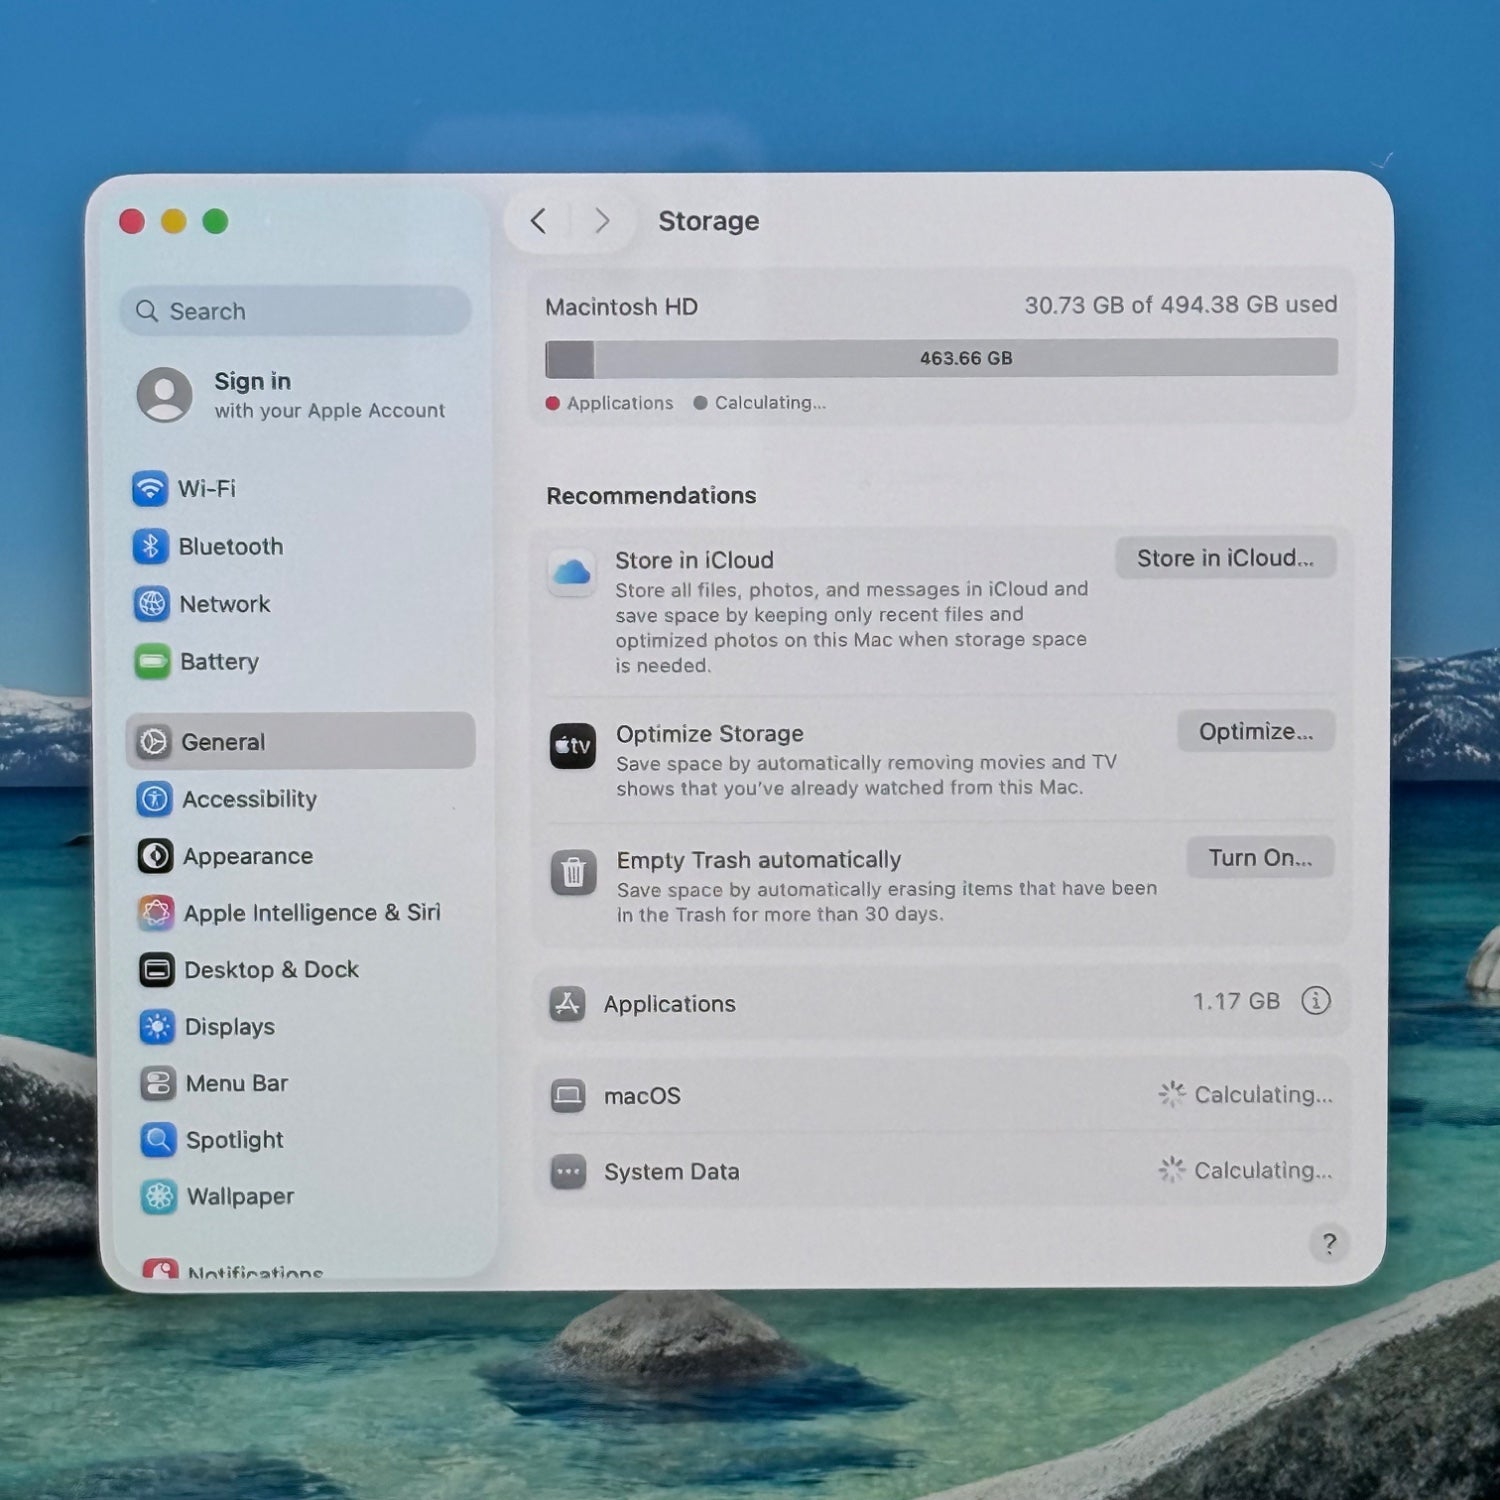Open Appearance settings

click(x=247, y=857)
